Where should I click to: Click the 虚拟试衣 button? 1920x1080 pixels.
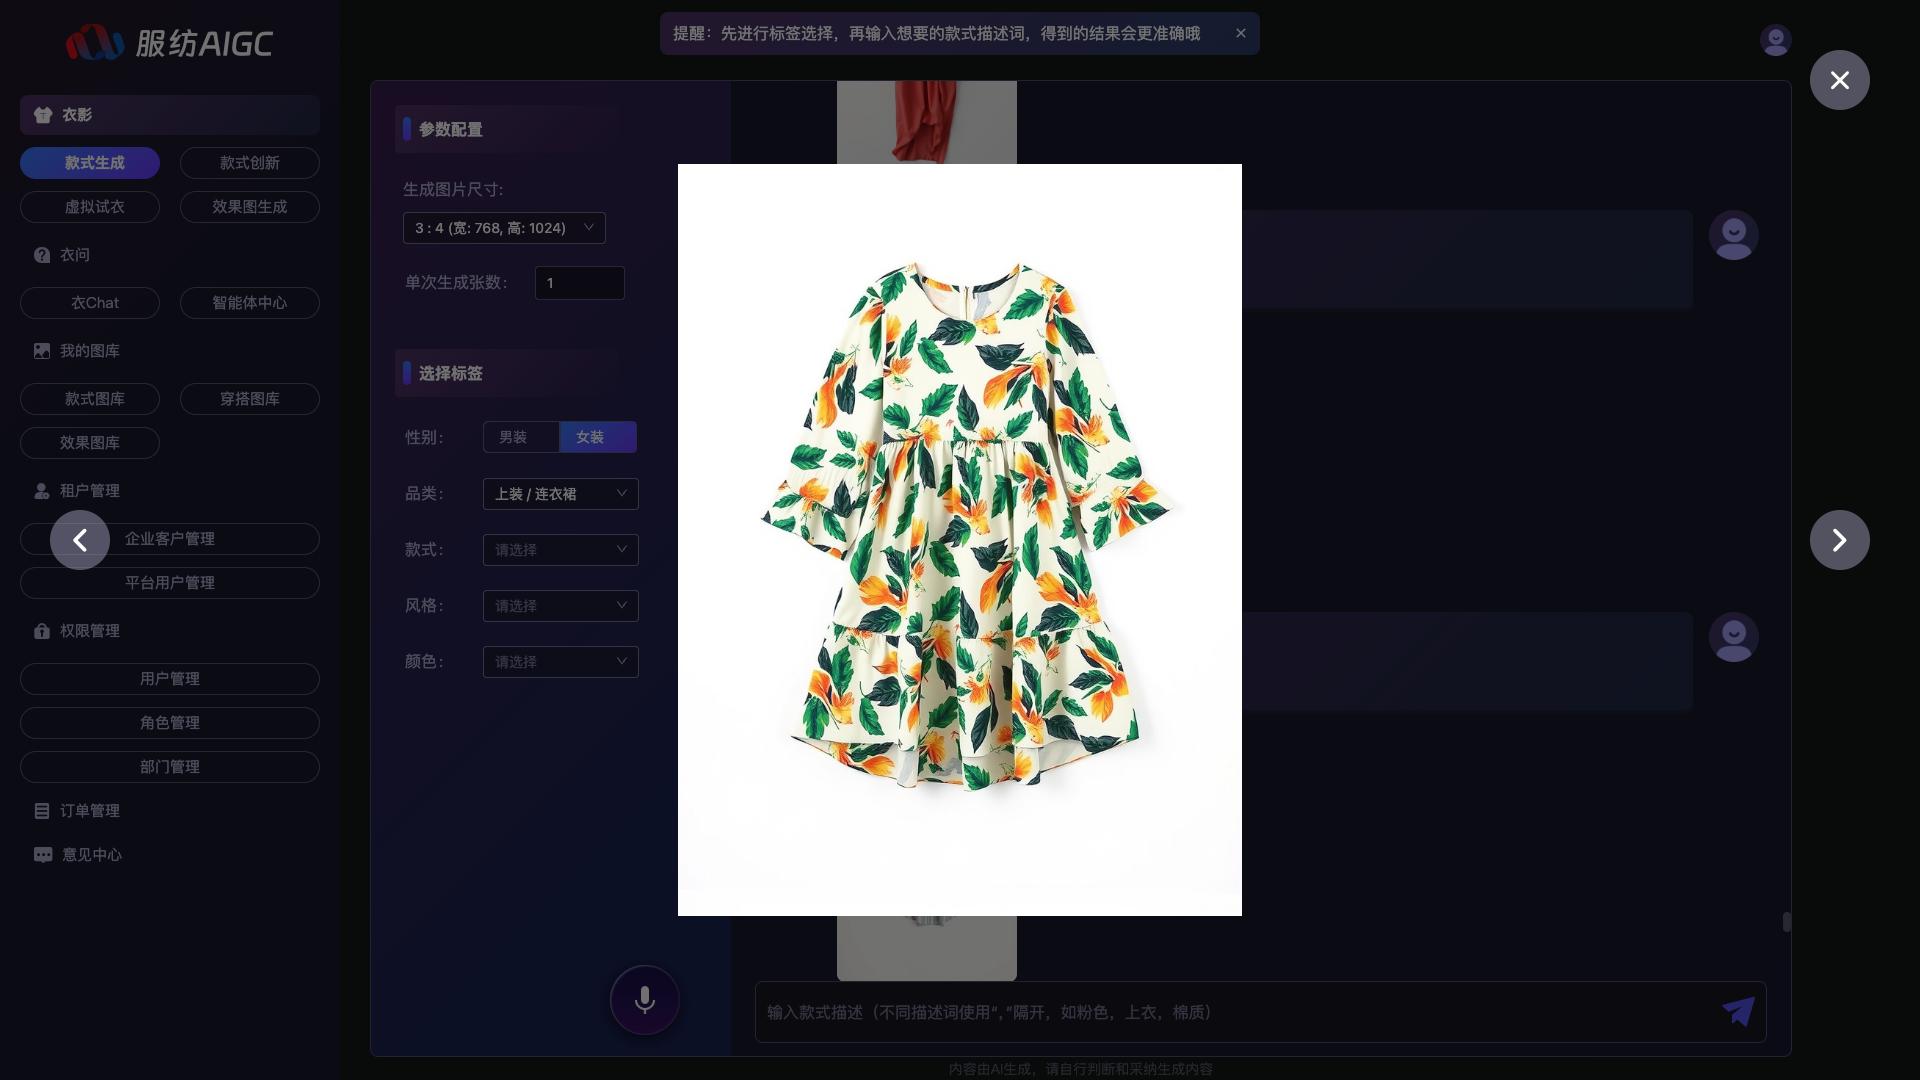click(x=95, y=207)
